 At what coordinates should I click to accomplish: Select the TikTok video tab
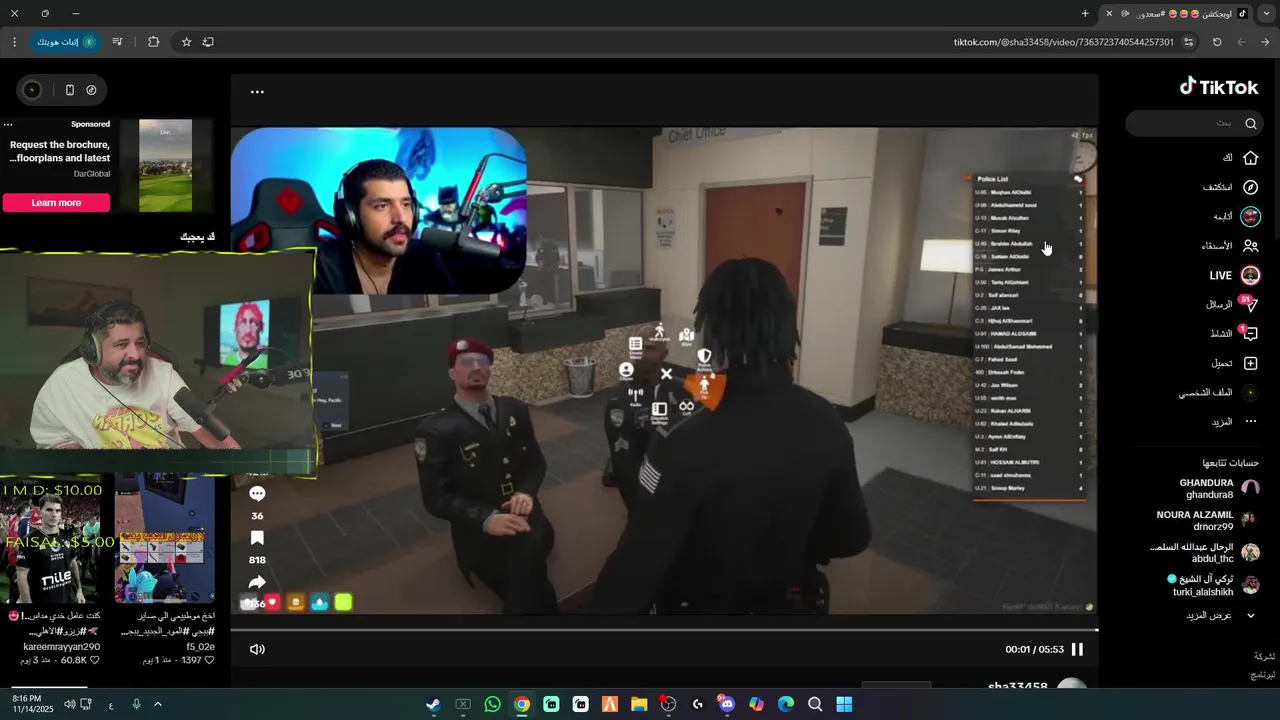tap(1177, 14)
